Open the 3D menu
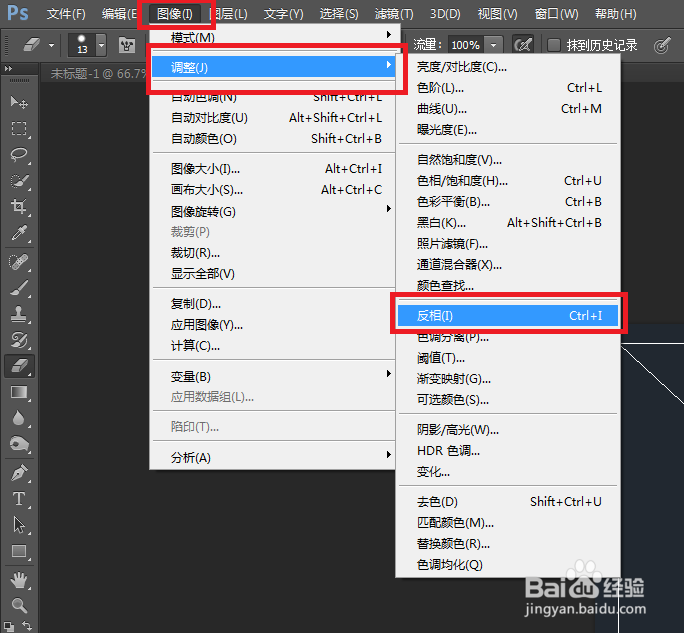The width and height of the screenshot is (684, 633). click(445, 14)
